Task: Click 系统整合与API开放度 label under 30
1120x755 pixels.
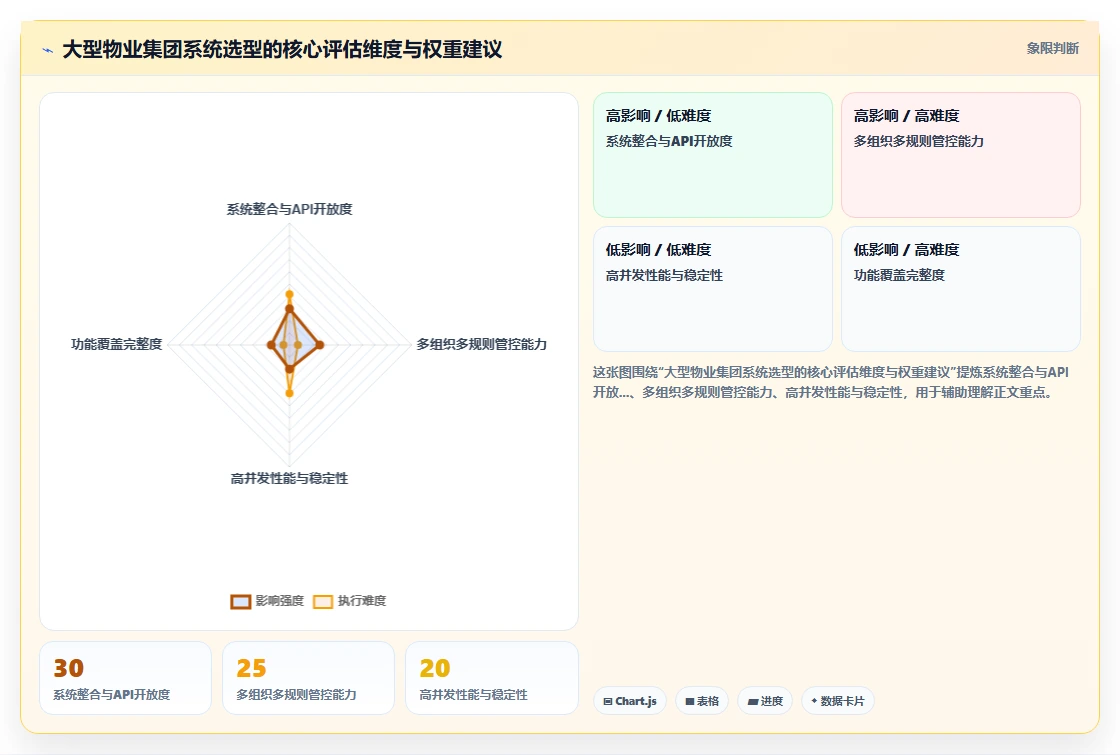Action: pos(111,694)
